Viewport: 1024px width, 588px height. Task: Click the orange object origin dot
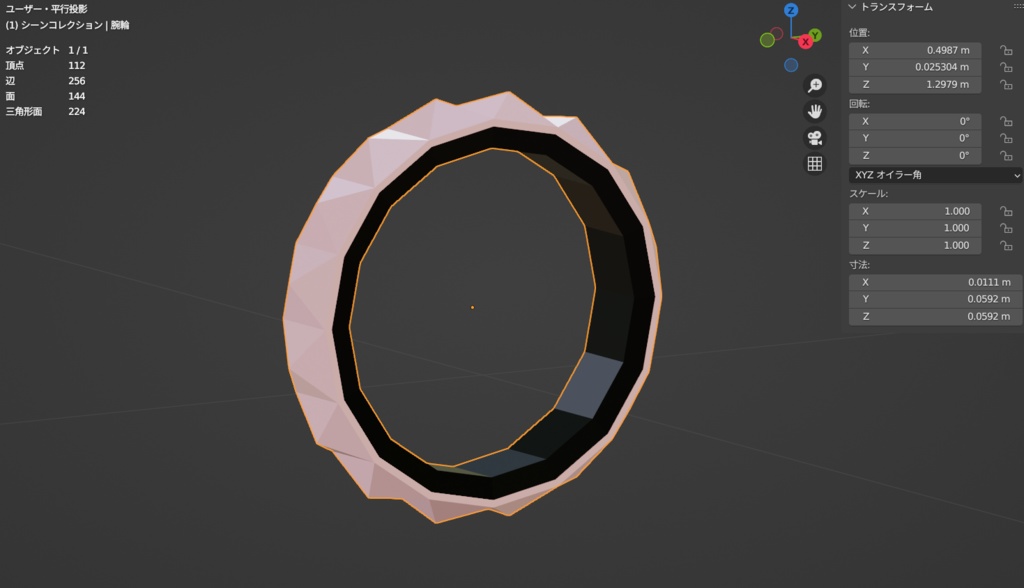472,307
